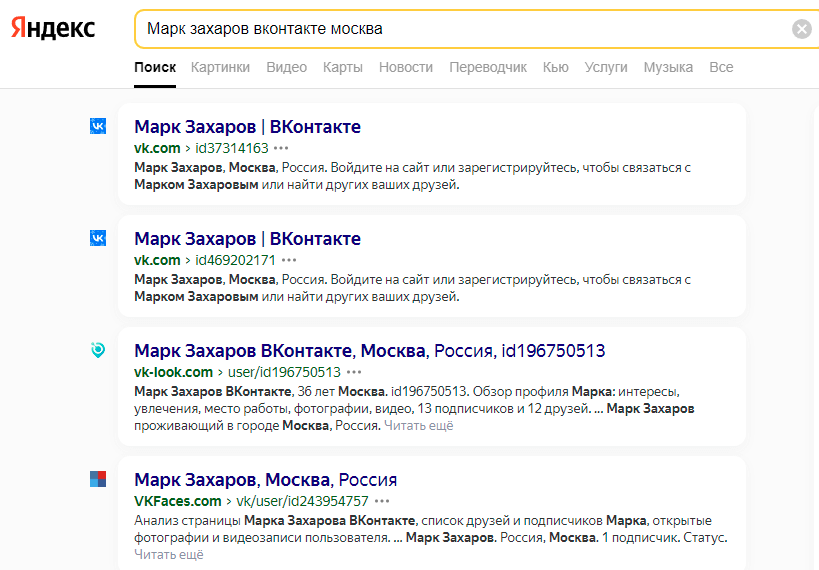Click the vk/user/id243954757 path link

tap(302, 501)
